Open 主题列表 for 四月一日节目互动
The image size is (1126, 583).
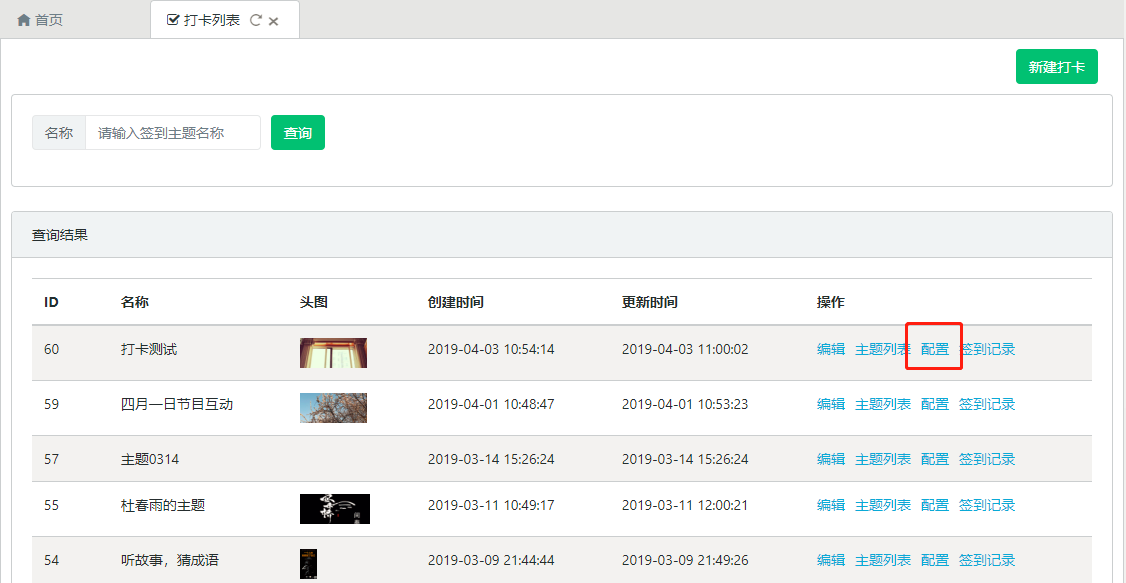coord(882,404)
